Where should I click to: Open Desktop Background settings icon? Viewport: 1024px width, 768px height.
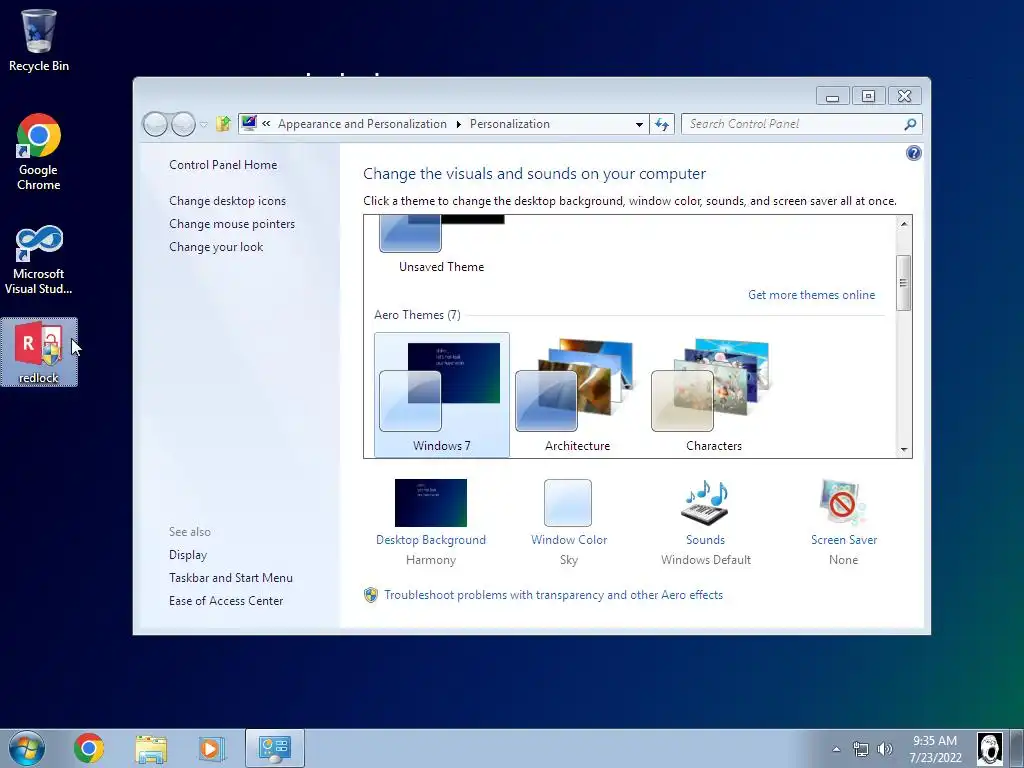pyautogui.click(x=431, y=503)
